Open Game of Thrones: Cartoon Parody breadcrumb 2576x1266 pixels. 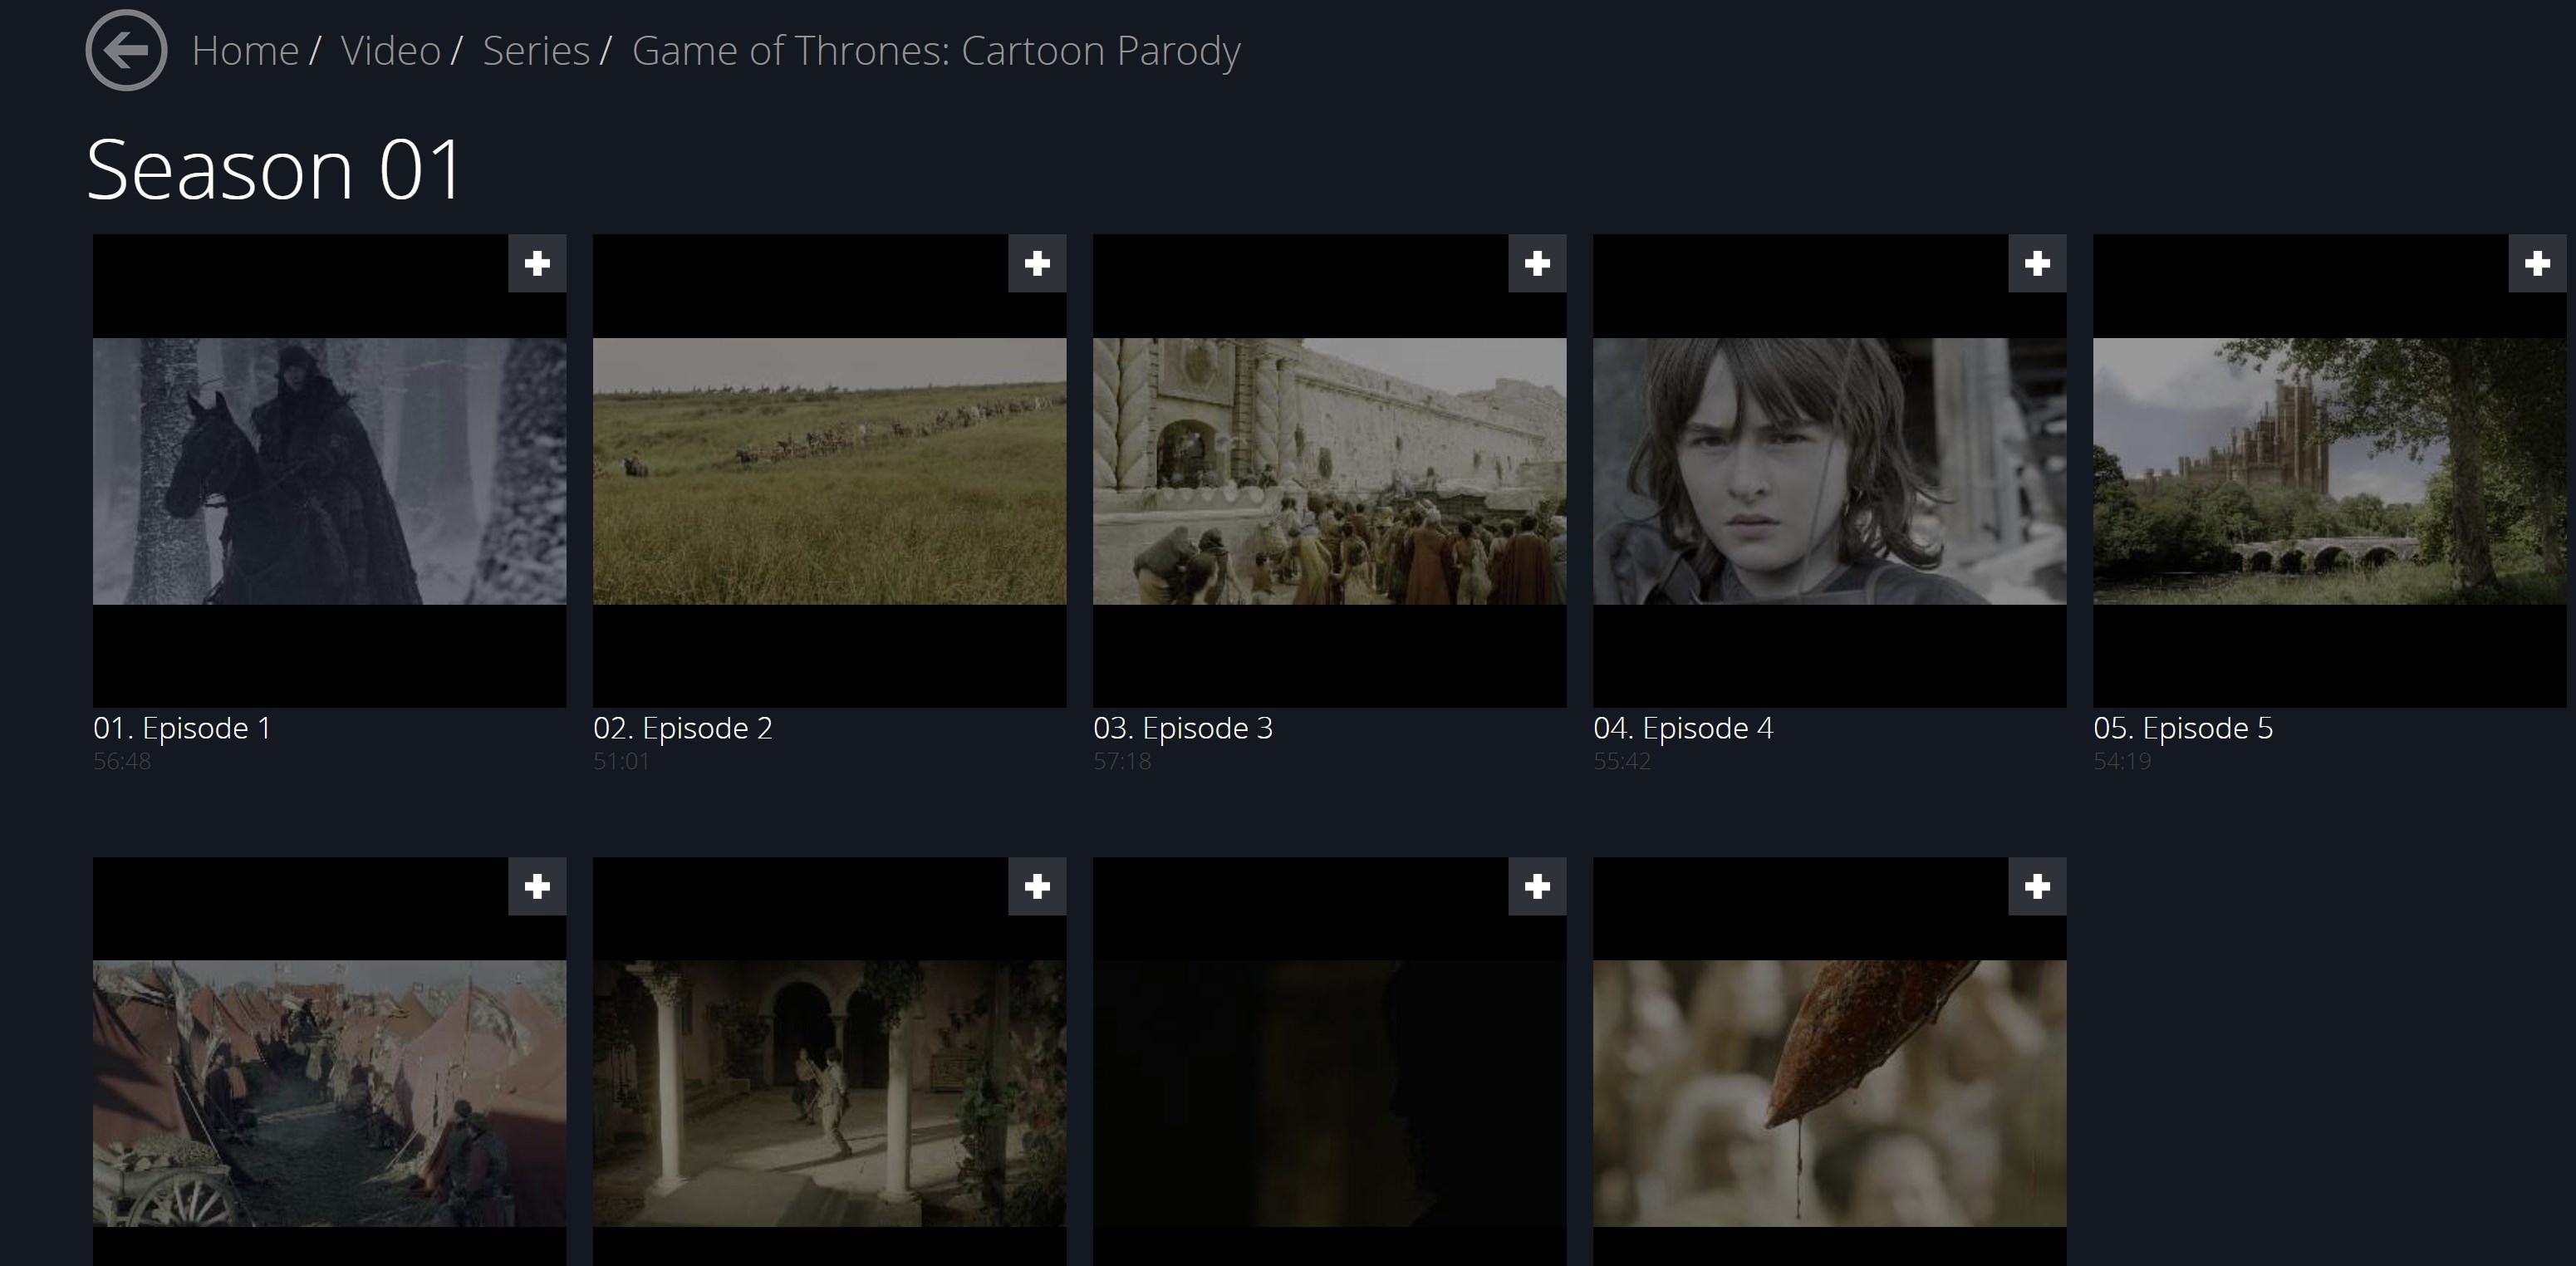tap(936, 51)
